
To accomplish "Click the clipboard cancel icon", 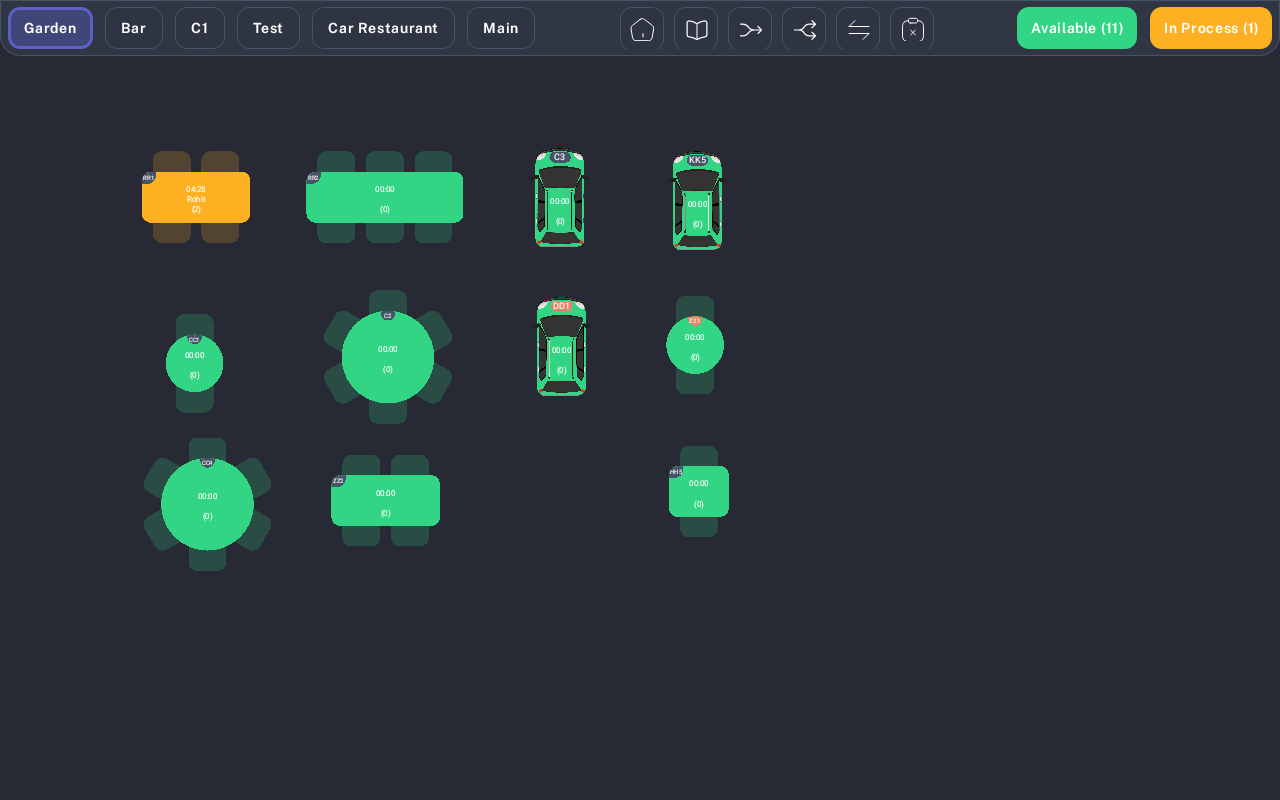I will click(912, 29).
